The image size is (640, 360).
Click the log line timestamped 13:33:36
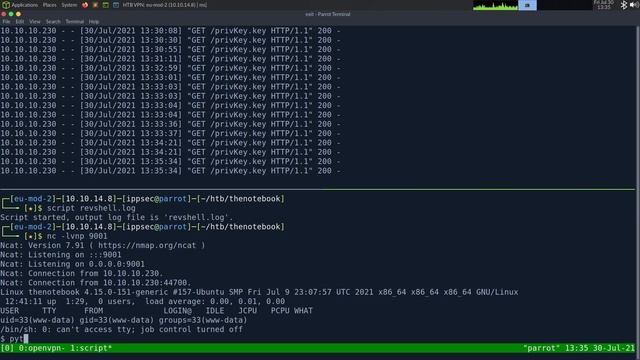point(170,124)
